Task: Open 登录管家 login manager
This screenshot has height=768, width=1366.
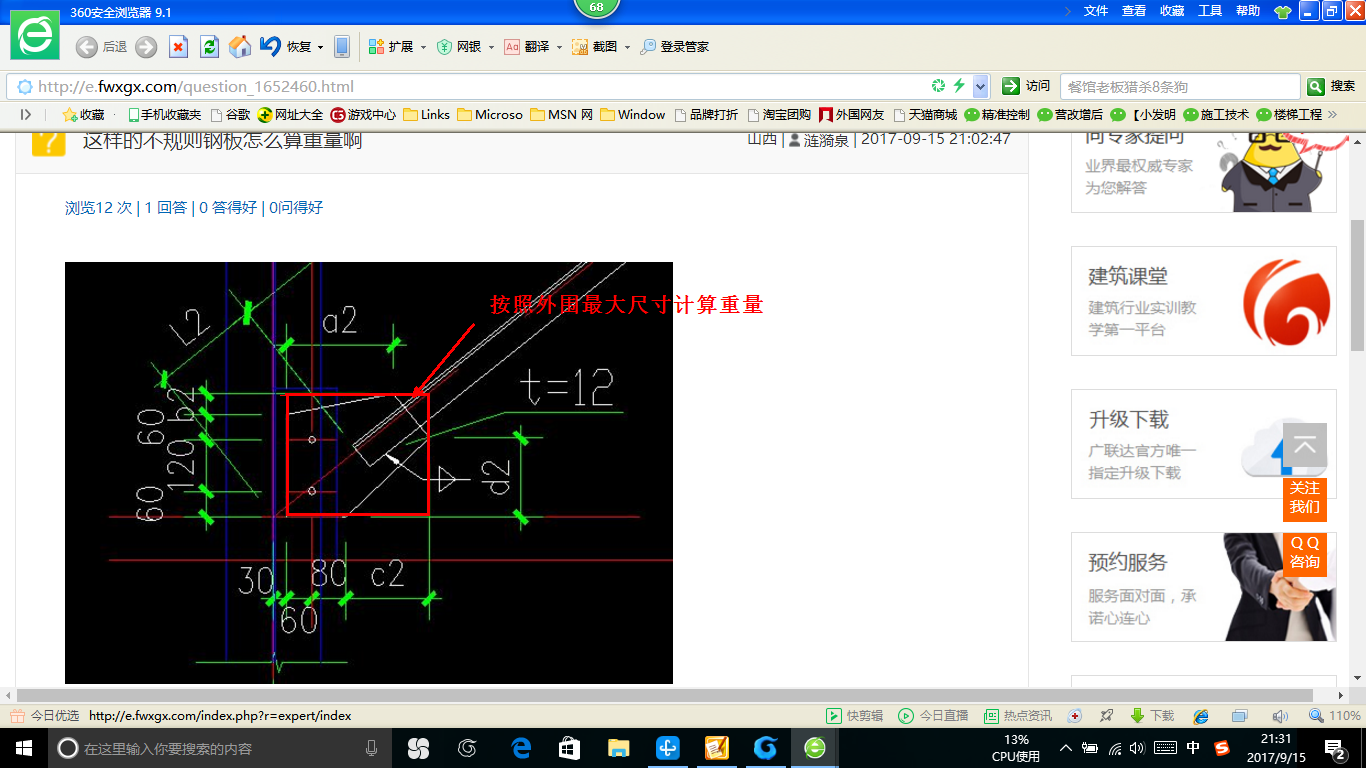Action: point(675,47)
